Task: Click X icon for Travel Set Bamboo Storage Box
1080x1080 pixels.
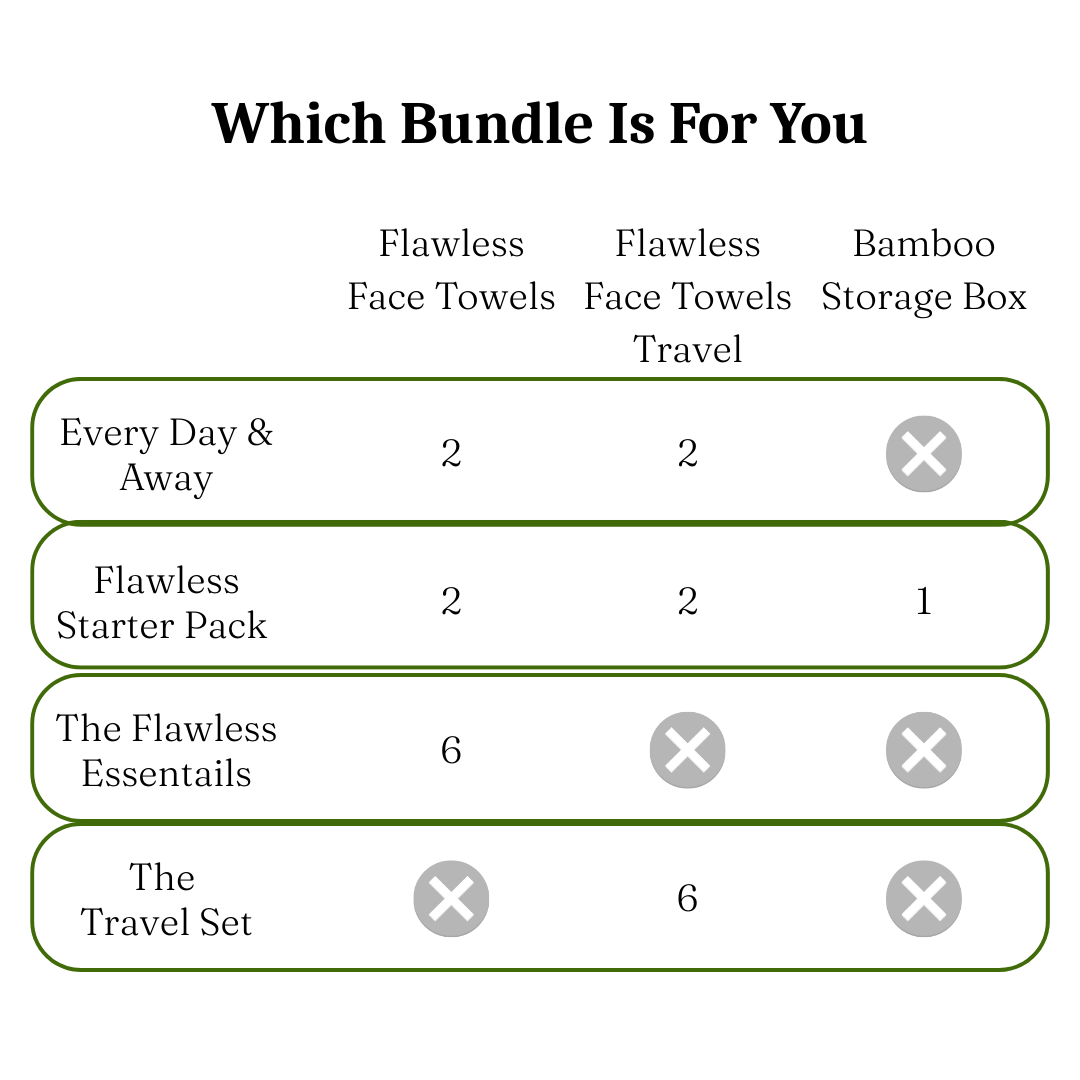Action: coord(923,898)
